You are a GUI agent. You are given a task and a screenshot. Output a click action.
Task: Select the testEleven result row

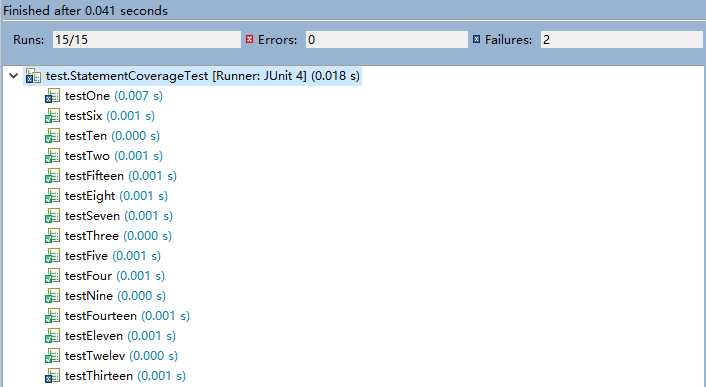tap(110, 336)
